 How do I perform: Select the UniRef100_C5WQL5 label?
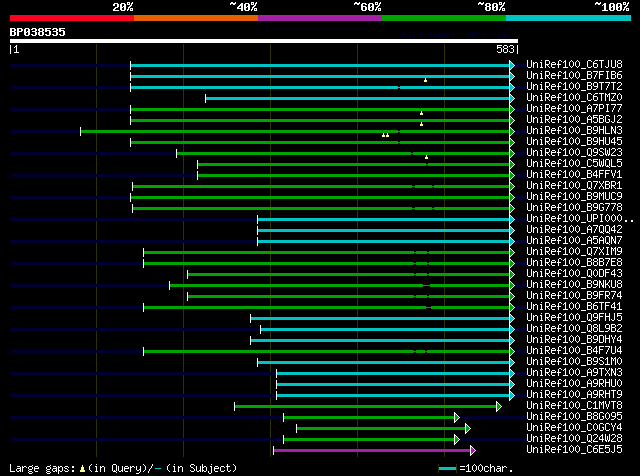pos(574,164)
